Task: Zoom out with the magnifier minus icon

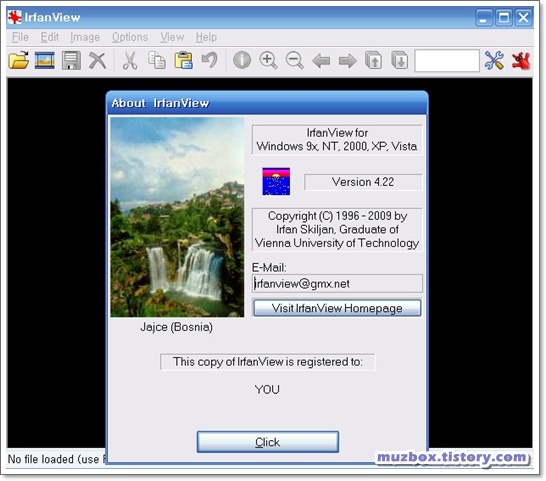Action: click(x=295, y=60)
